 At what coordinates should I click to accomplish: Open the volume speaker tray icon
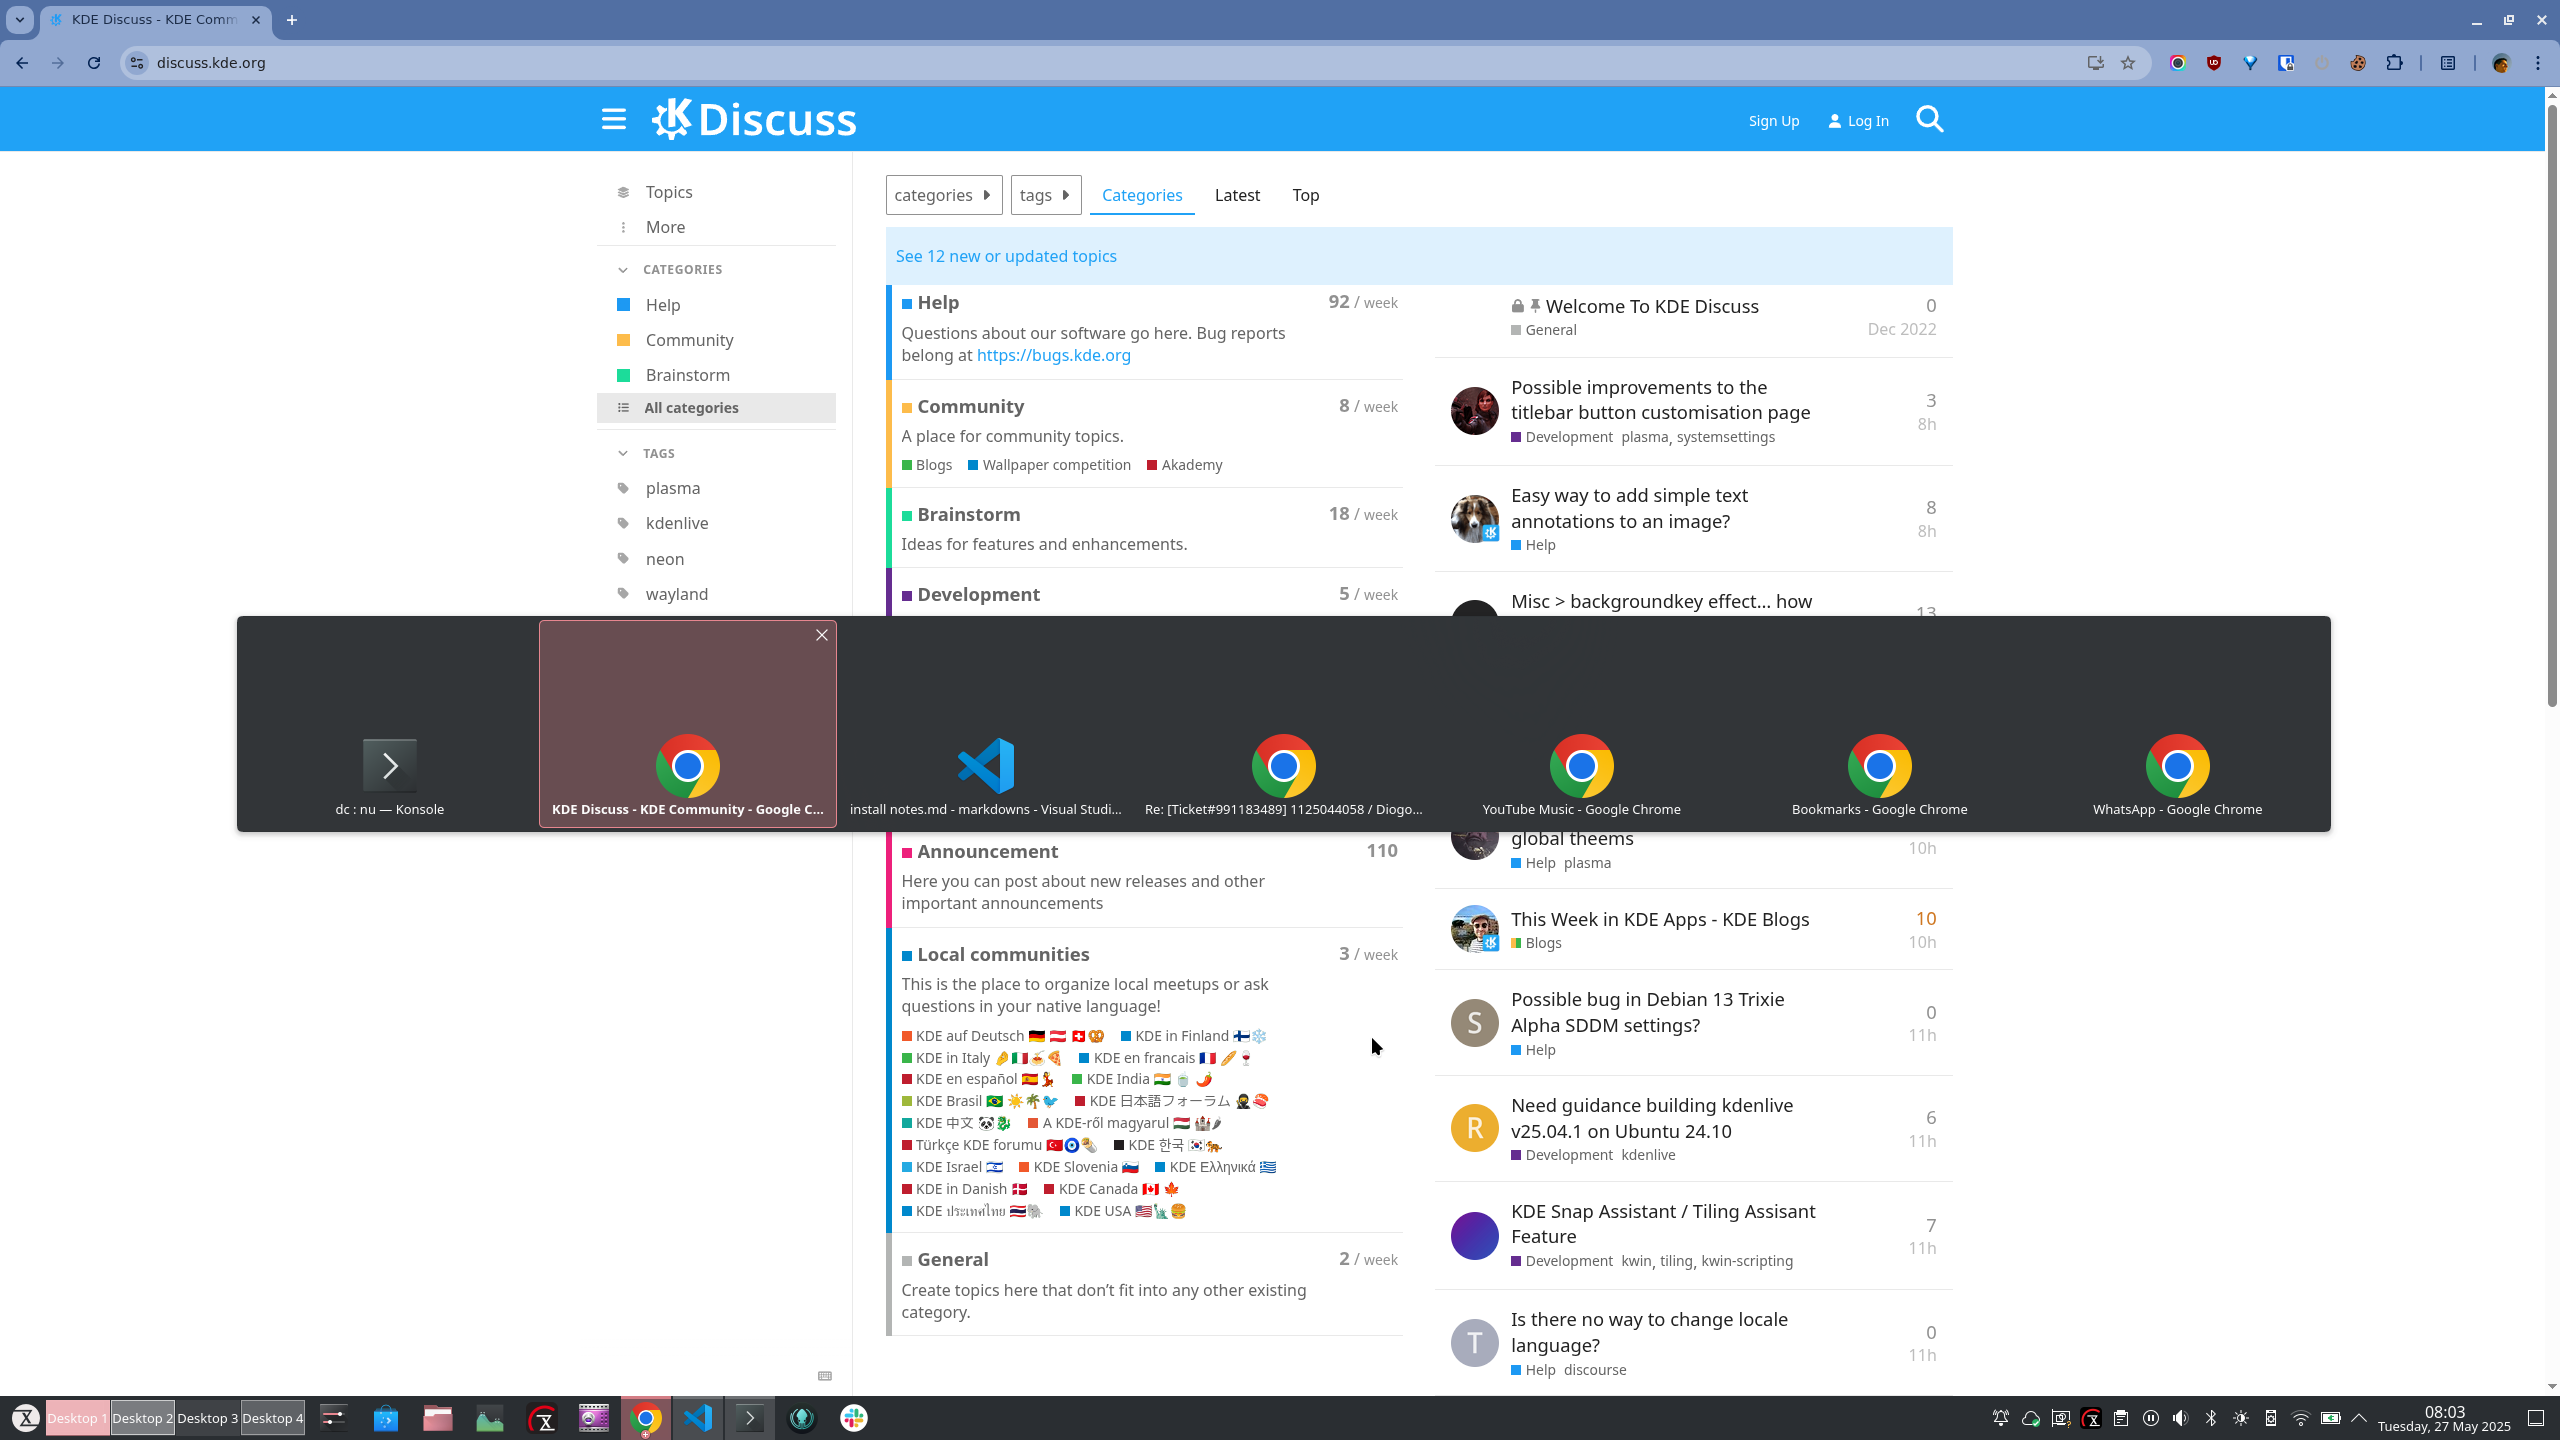click(x=2181, y=1418)
